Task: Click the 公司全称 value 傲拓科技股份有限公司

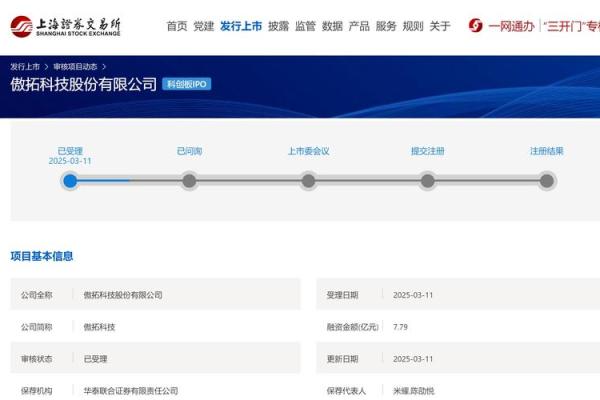Action: tap(123, 295)
